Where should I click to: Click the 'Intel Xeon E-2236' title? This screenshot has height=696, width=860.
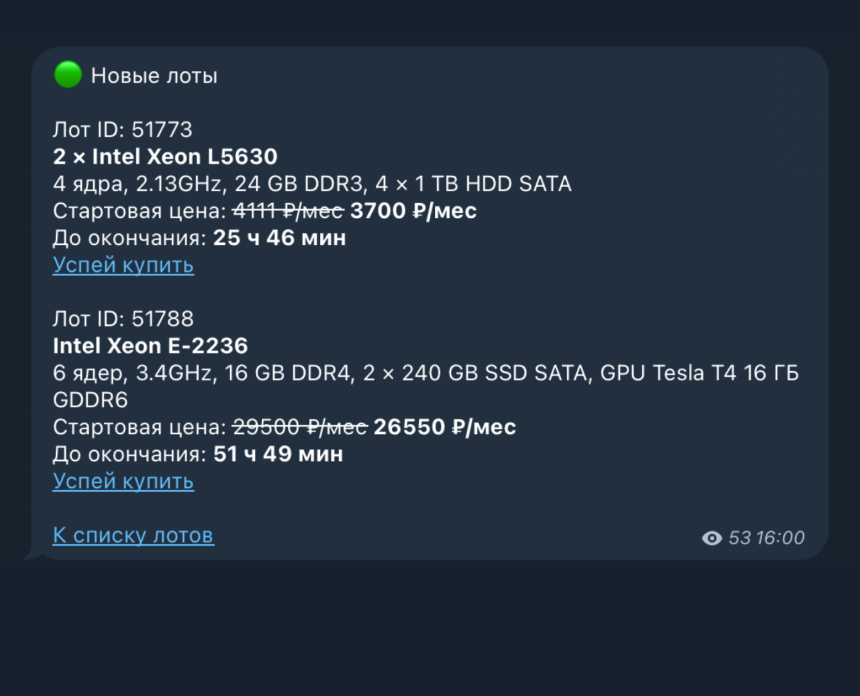(150, 346)
